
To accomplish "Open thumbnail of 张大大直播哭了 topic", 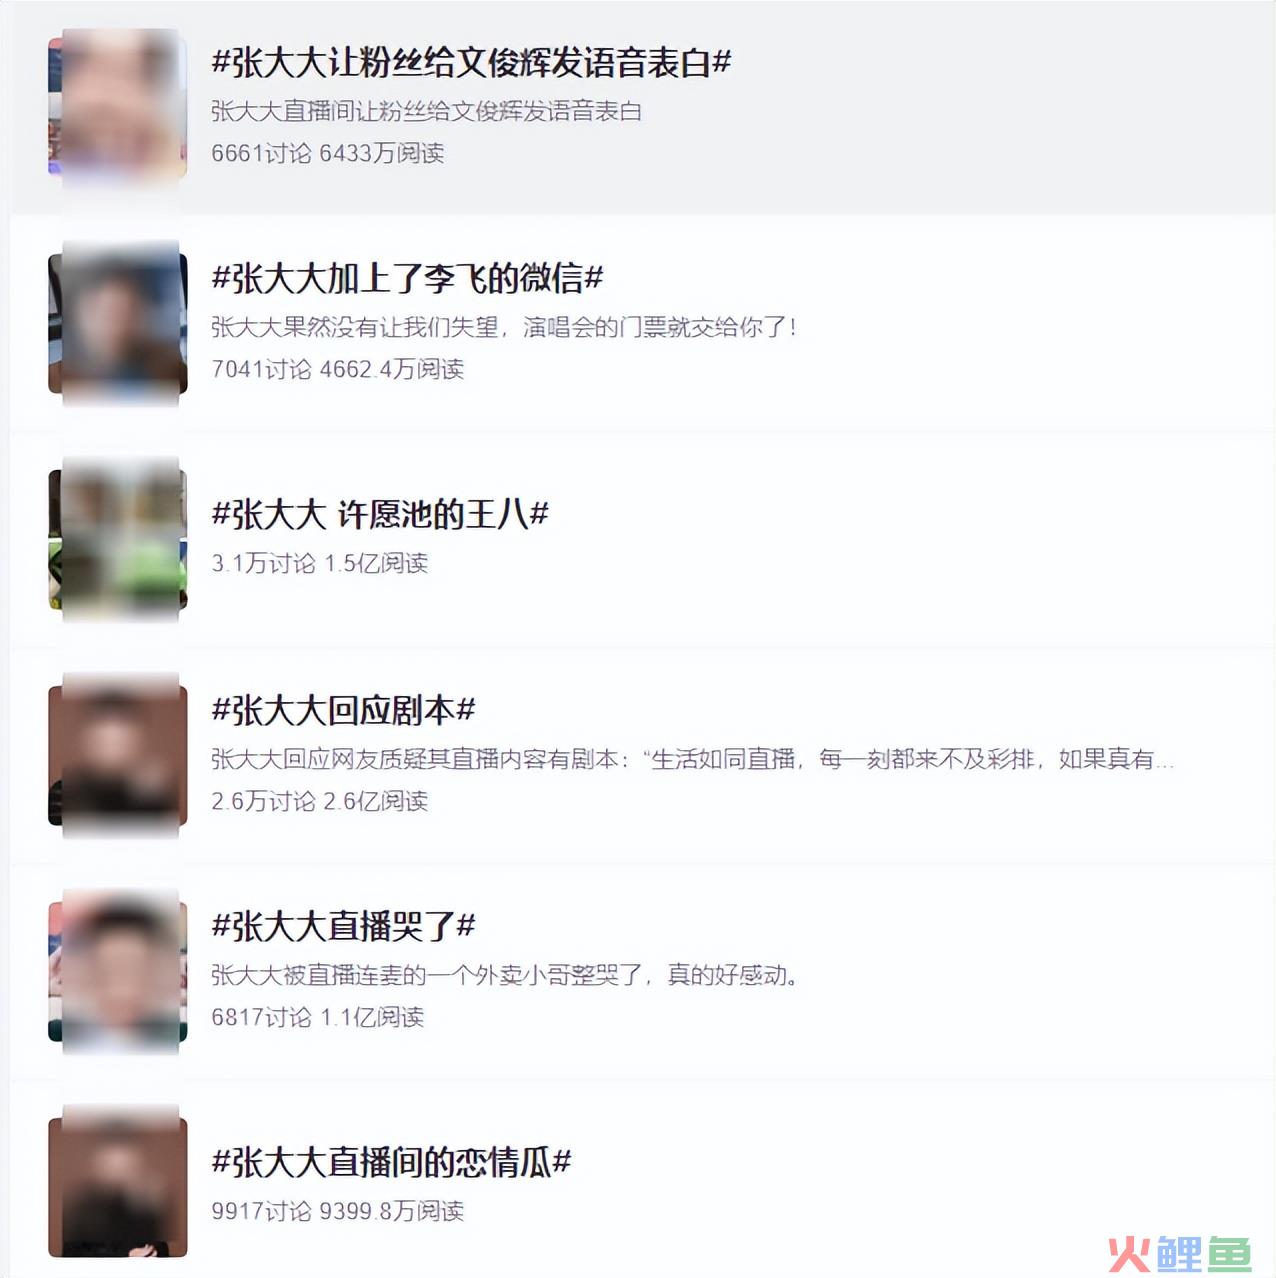I will pos(118,972).
